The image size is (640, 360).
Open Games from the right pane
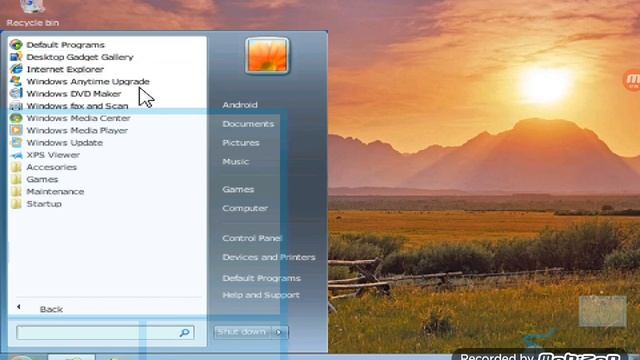[x=238, y=189]
